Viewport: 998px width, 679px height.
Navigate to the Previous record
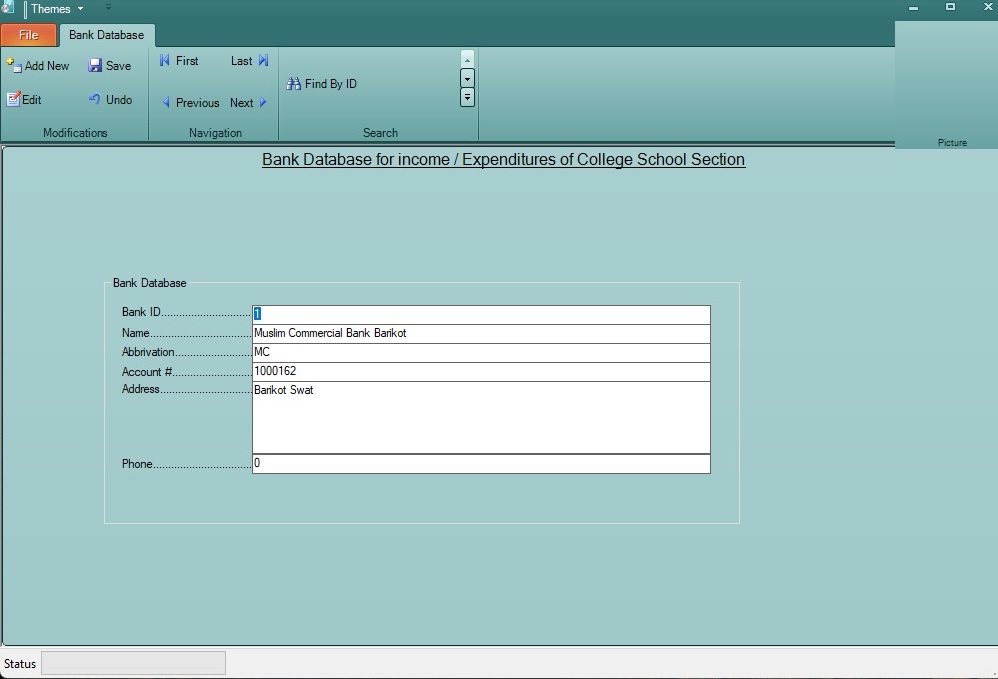(x=190, y=102)
